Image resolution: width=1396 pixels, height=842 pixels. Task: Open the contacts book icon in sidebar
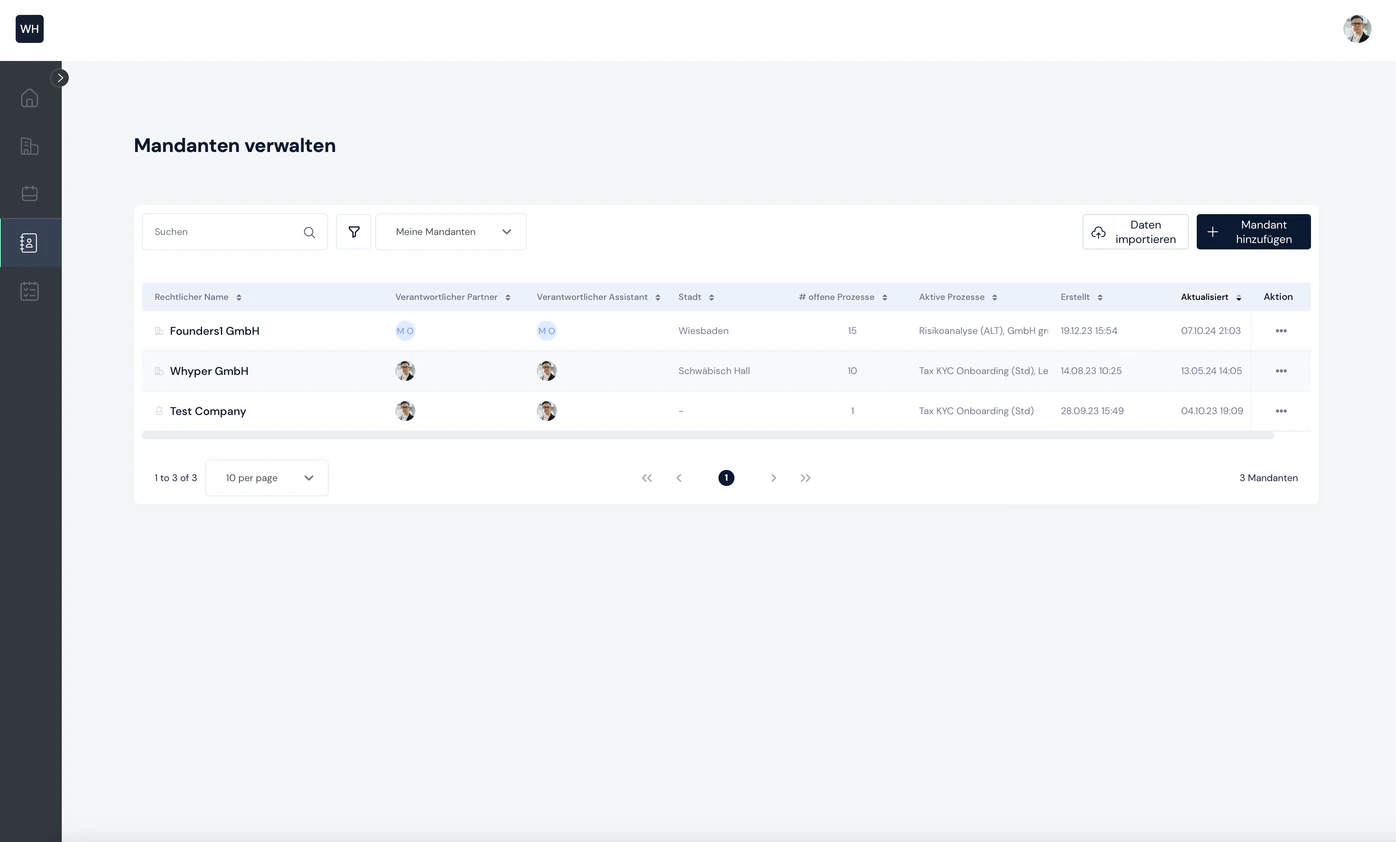coord(30,243)
